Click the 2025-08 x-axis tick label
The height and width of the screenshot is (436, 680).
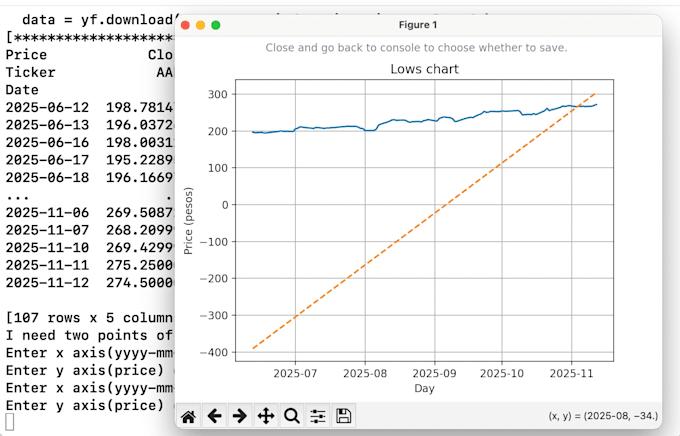click(365, 374)
